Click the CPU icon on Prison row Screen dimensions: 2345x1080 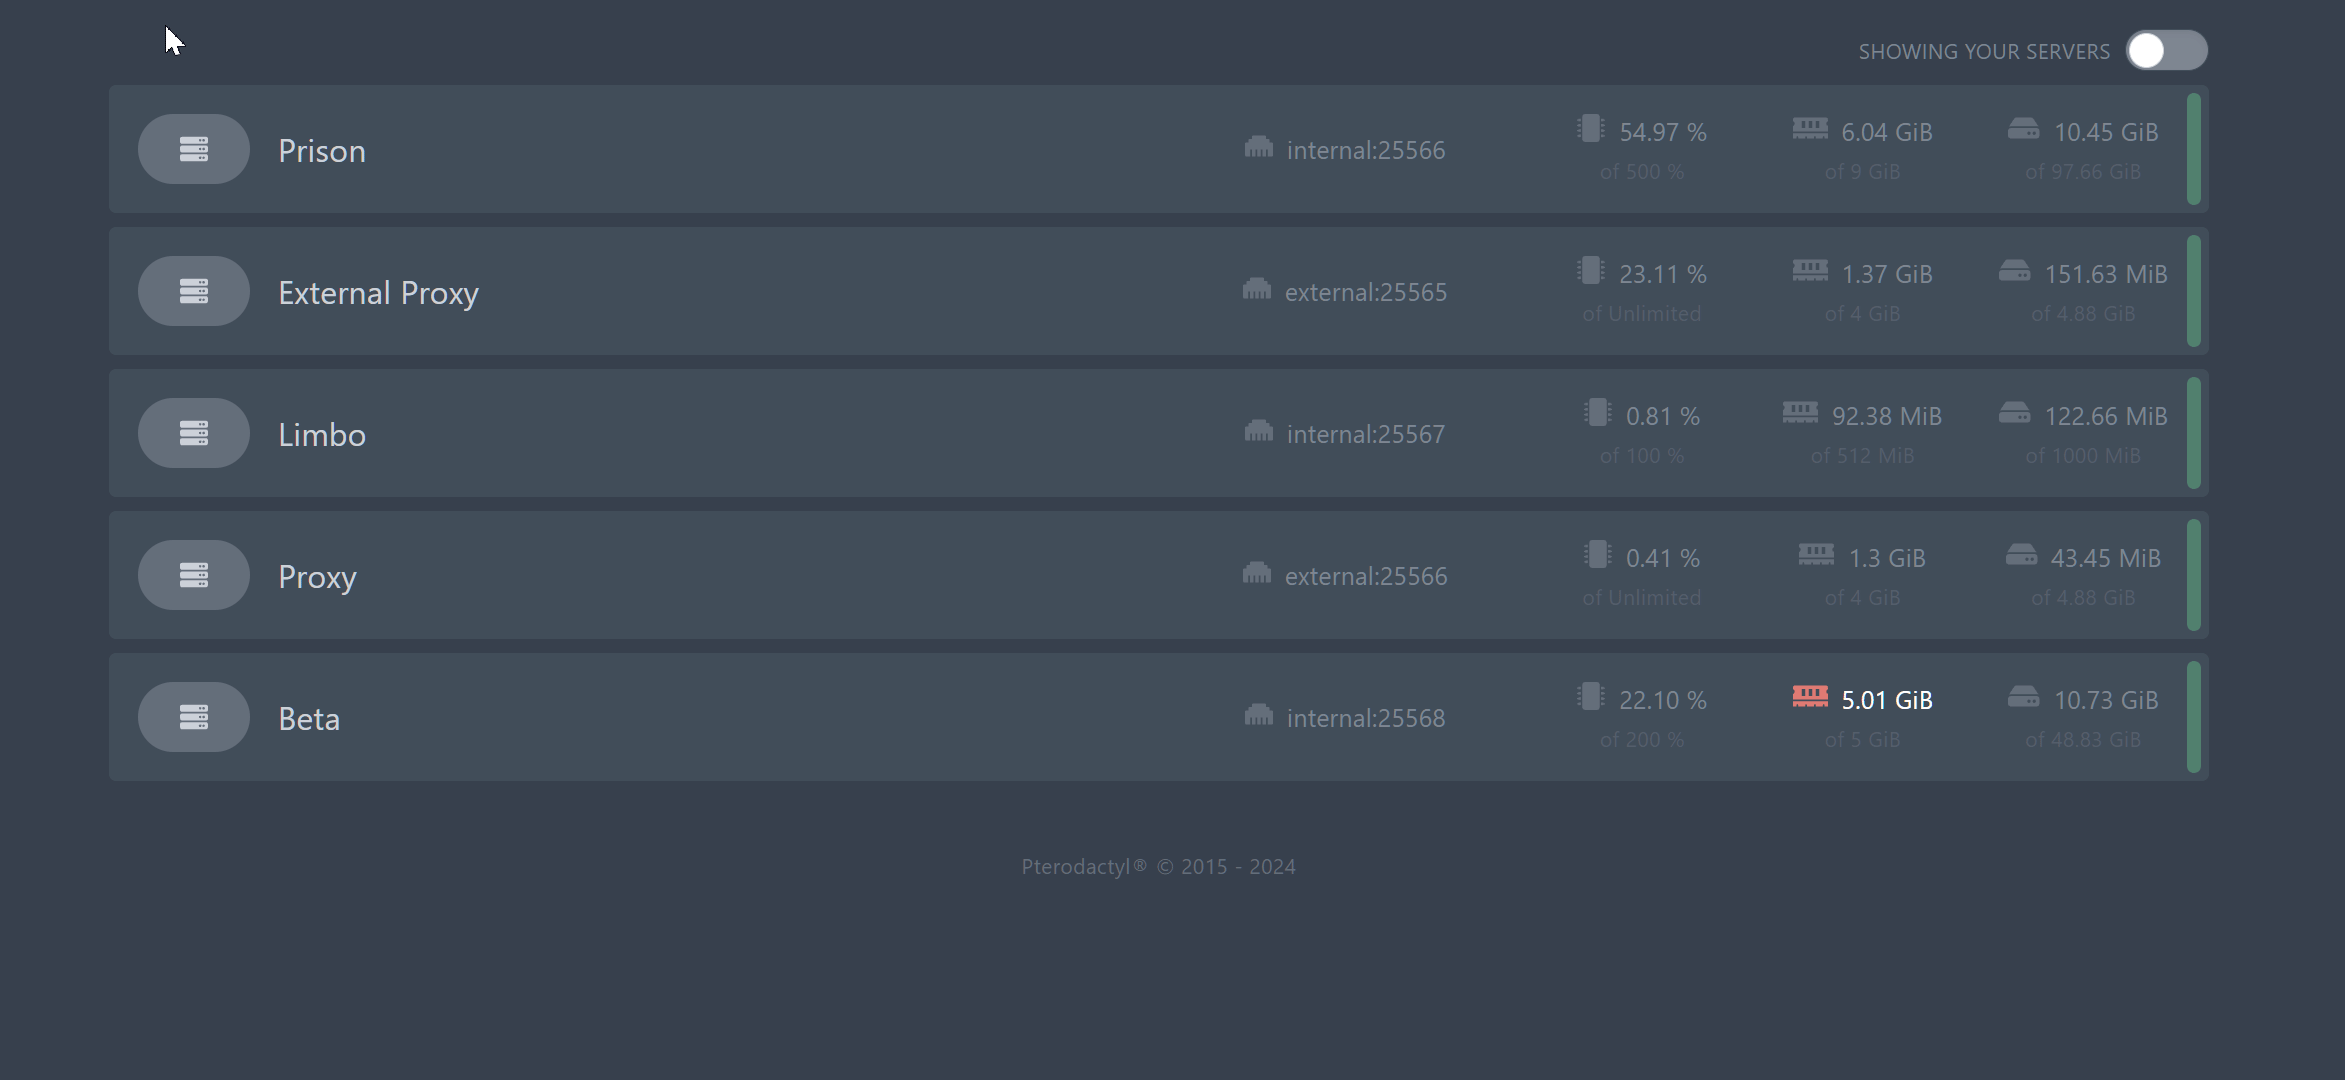pyautogui.click(x=1590, y=129)
